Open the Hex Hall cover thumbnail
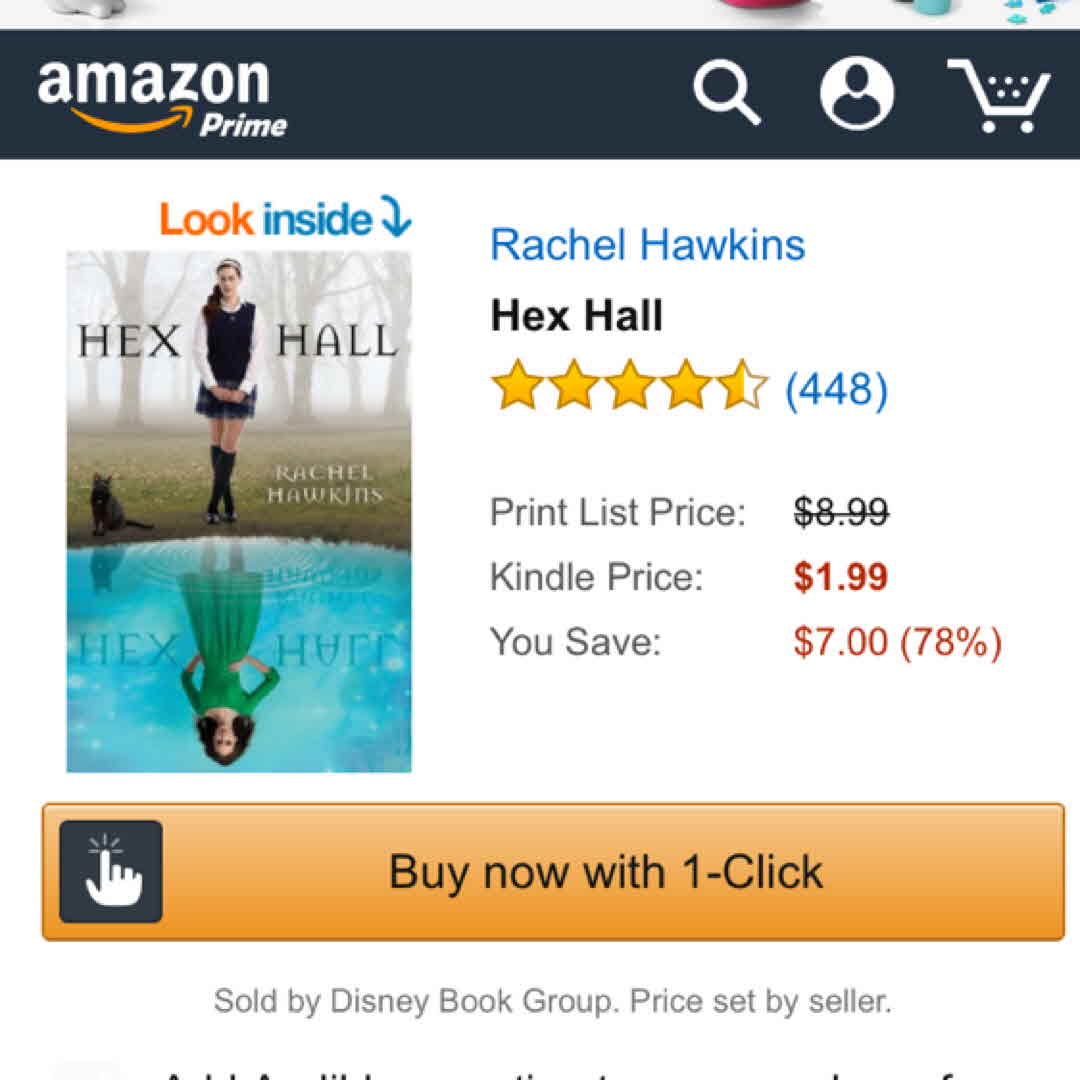 click(x=239, y=512)
